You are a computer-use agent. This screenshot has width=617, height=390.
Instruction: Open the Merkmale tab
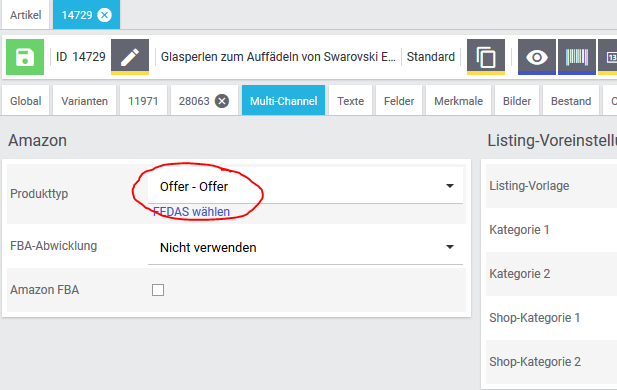(458, 101)
